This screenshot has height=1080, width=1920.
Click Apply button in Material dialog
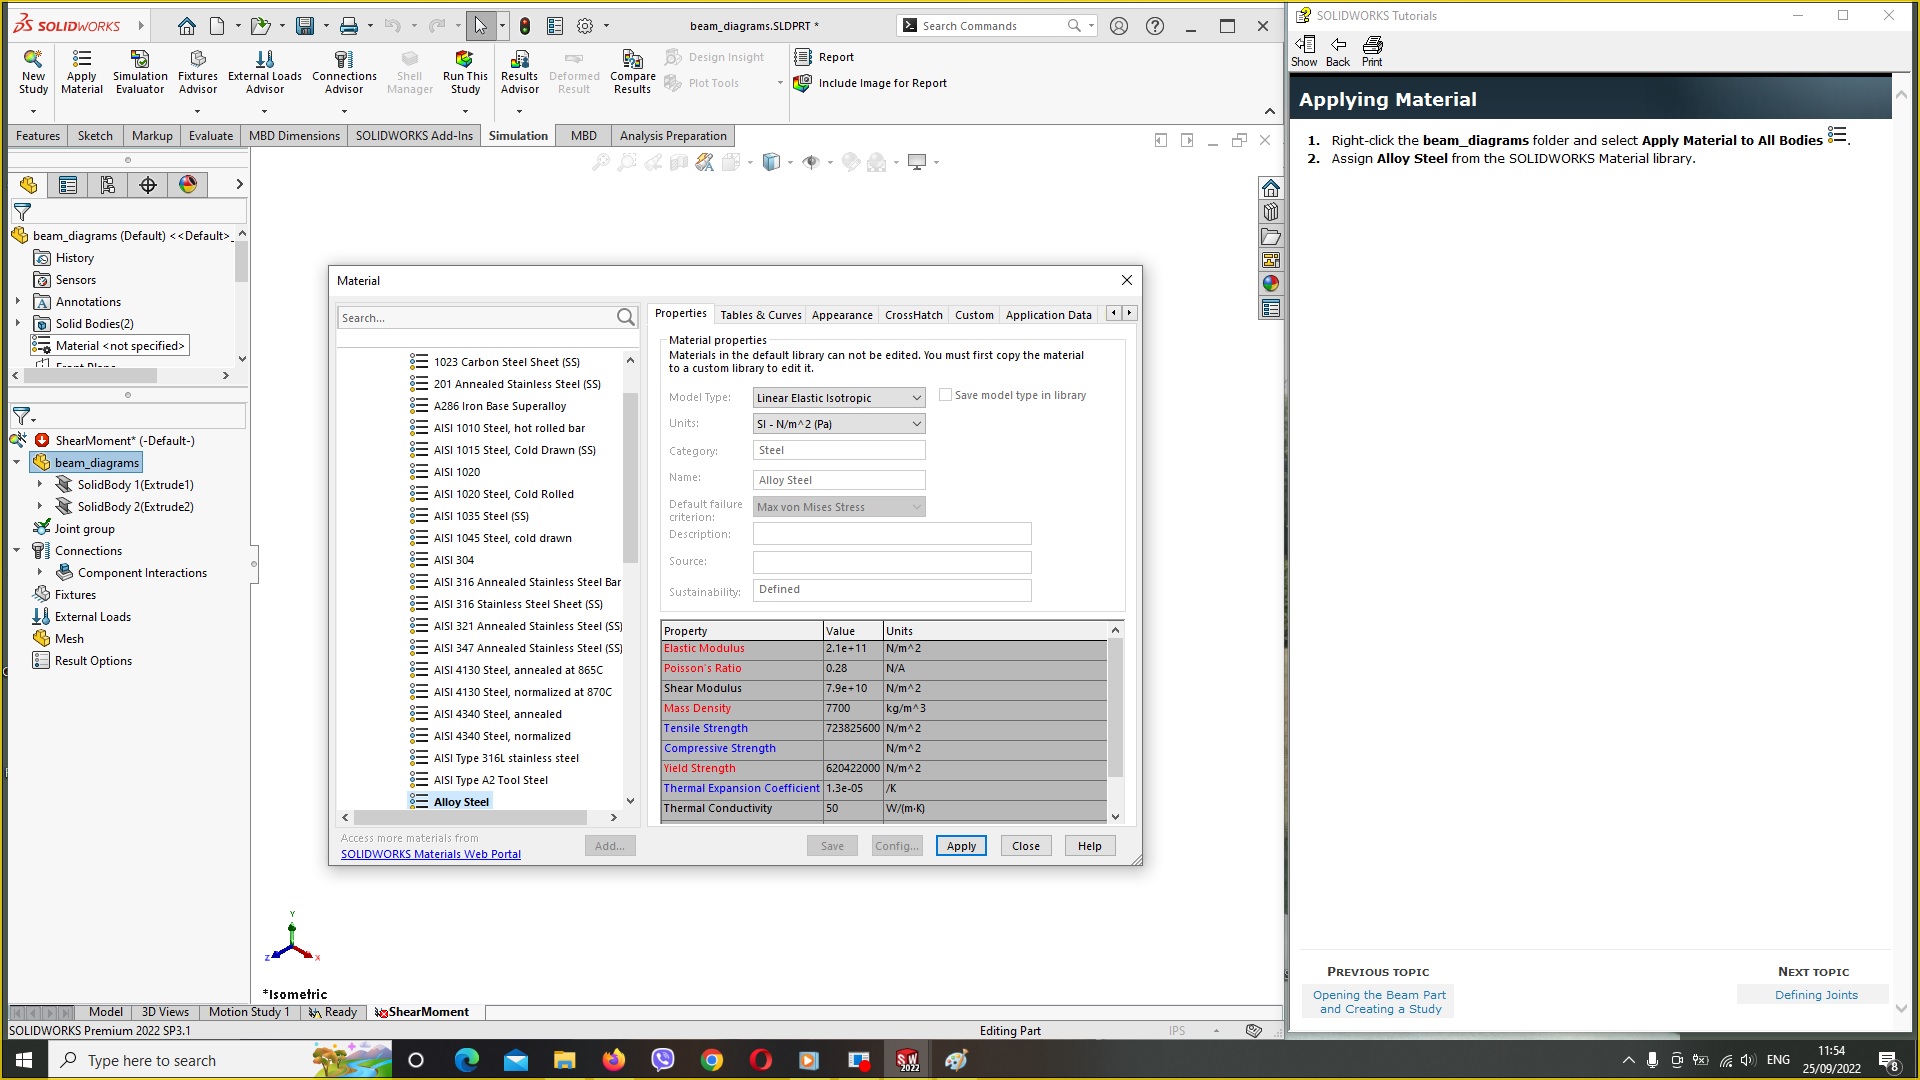pyautogui.click(x=961, y=846)
